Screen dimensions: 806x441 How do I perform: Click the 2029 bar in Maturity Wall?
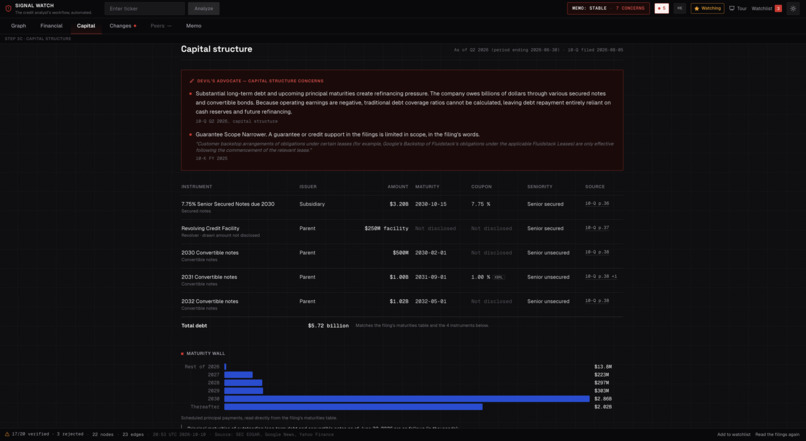tap(244, 391)
